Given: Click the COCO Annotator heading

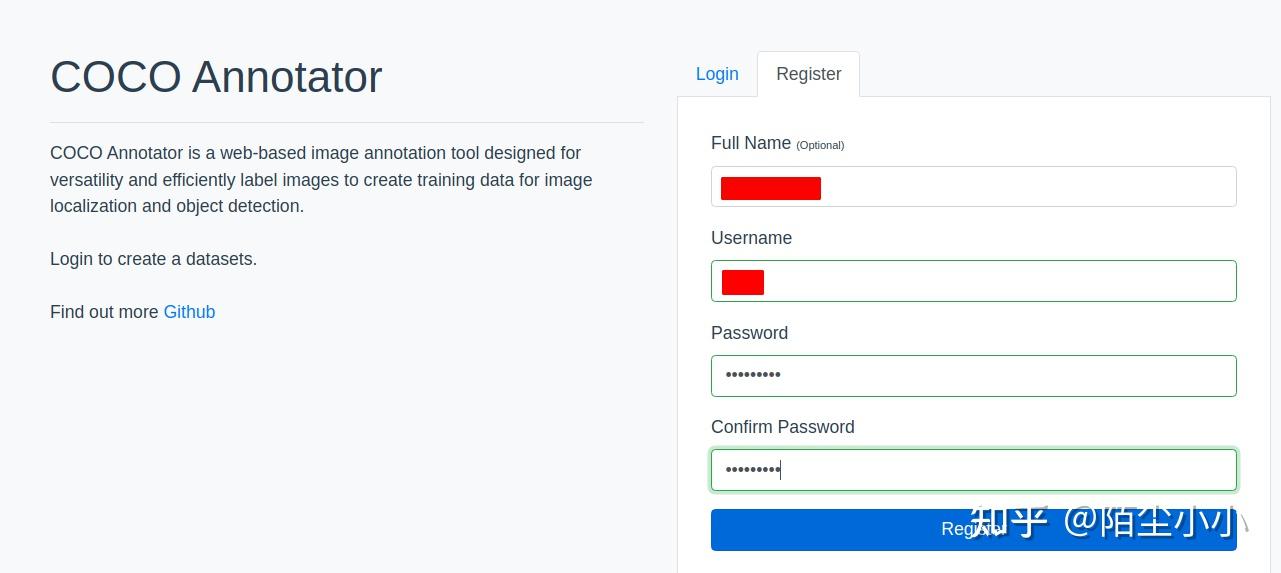Looking at the screenshot, I should click(216, 77).
